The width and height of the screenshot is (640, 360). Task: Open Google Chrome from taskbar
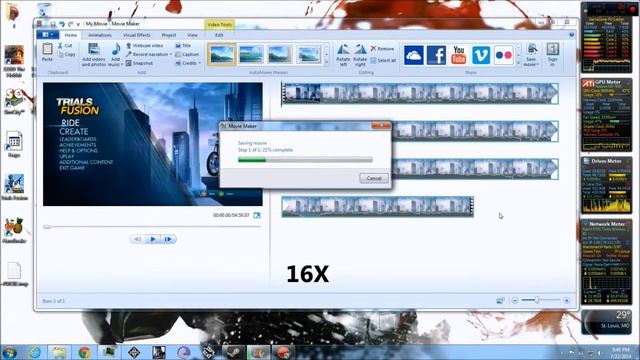coord(84,352)
